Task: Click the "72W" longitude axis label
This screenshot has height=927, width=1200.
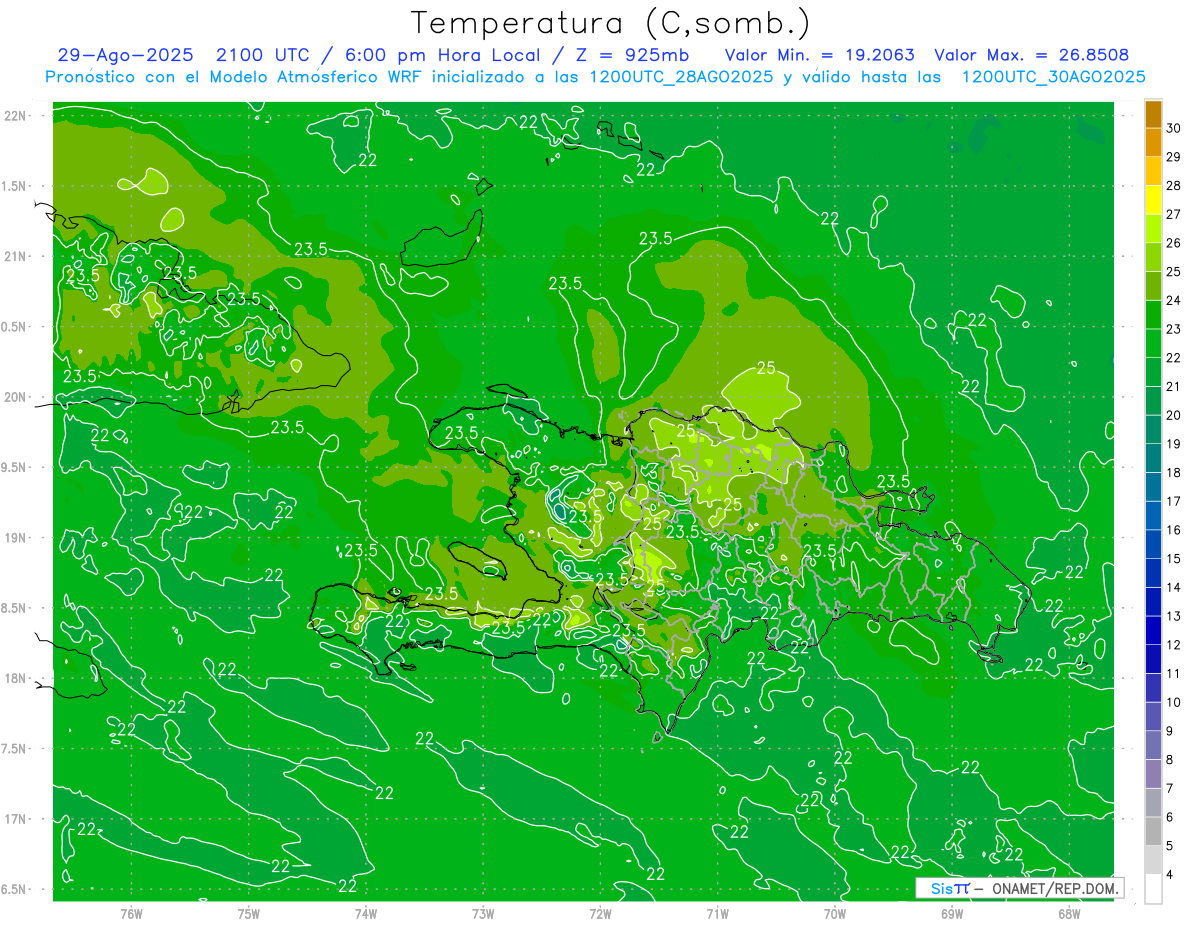Action: [x=600, y=913]
